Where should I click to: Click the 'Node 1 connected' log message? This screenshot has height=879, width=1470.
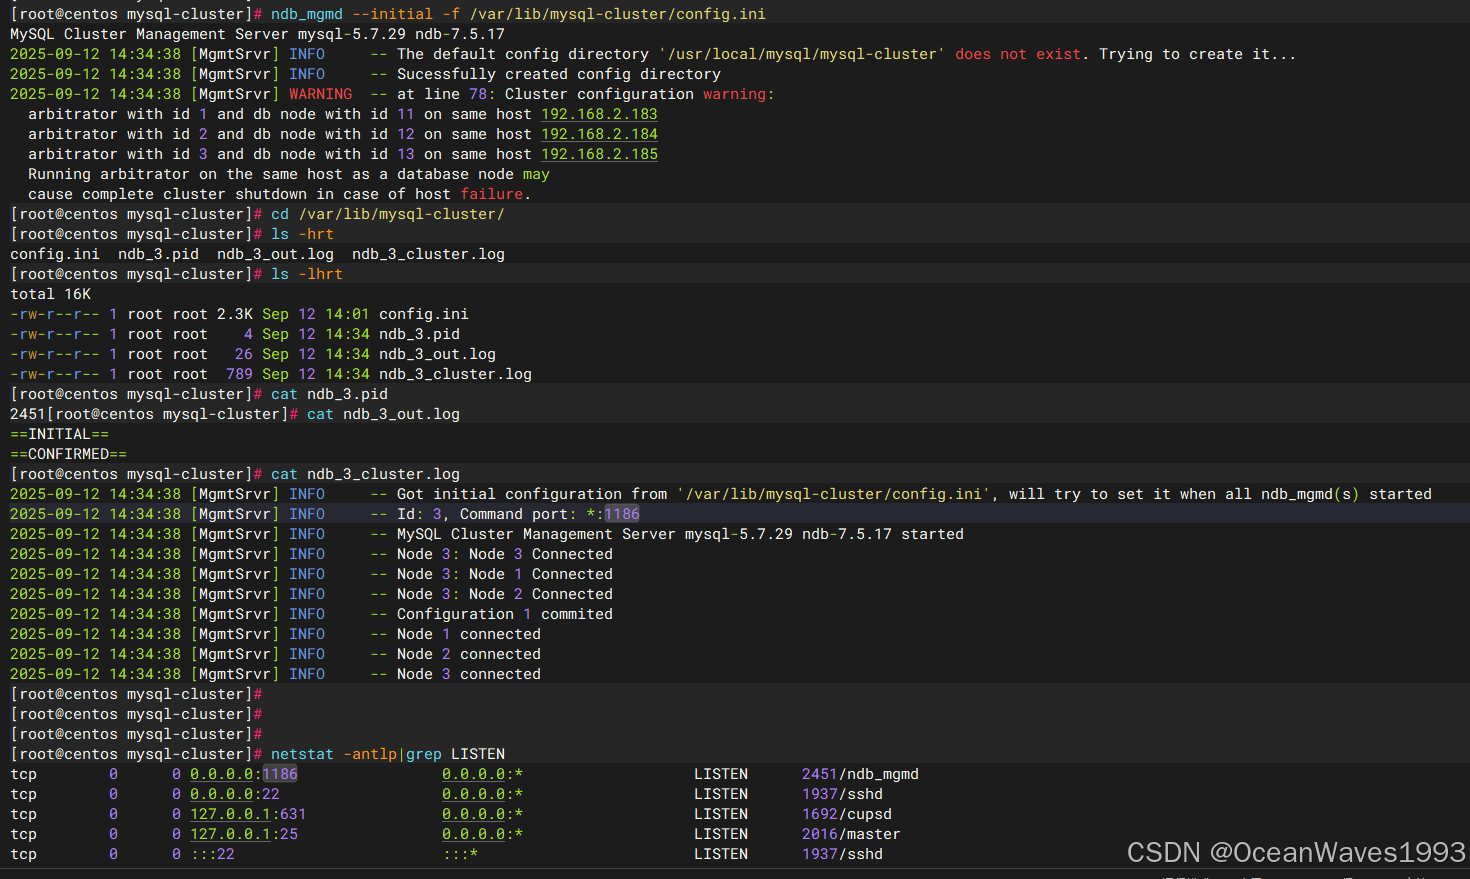[469, 634]
